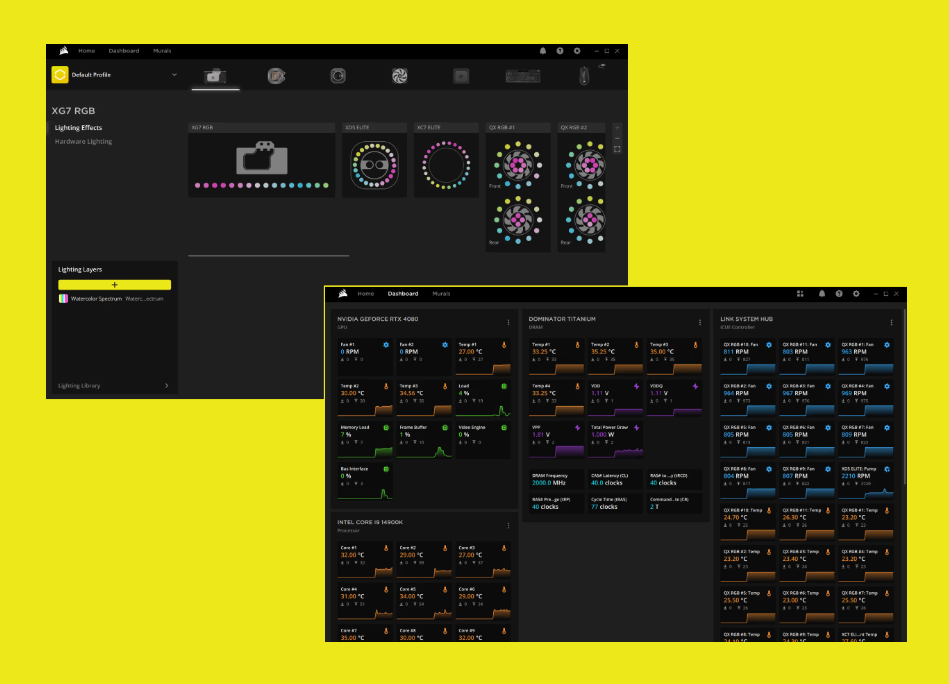Click the Core #1 thermometer icon
The image size is (949, 684).
point(386,548)
